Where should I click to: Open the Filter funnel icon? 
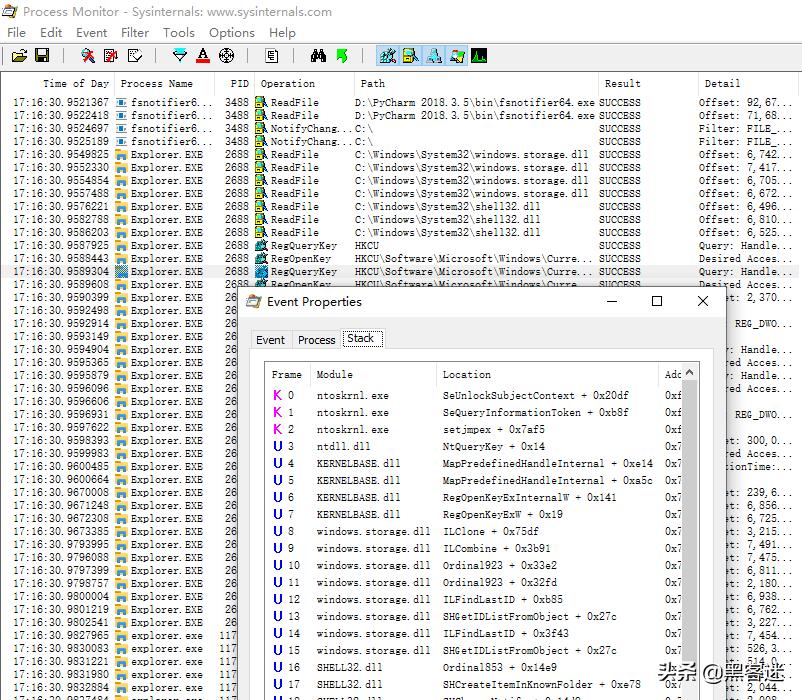pyautogui.click(x=179, y=56)
